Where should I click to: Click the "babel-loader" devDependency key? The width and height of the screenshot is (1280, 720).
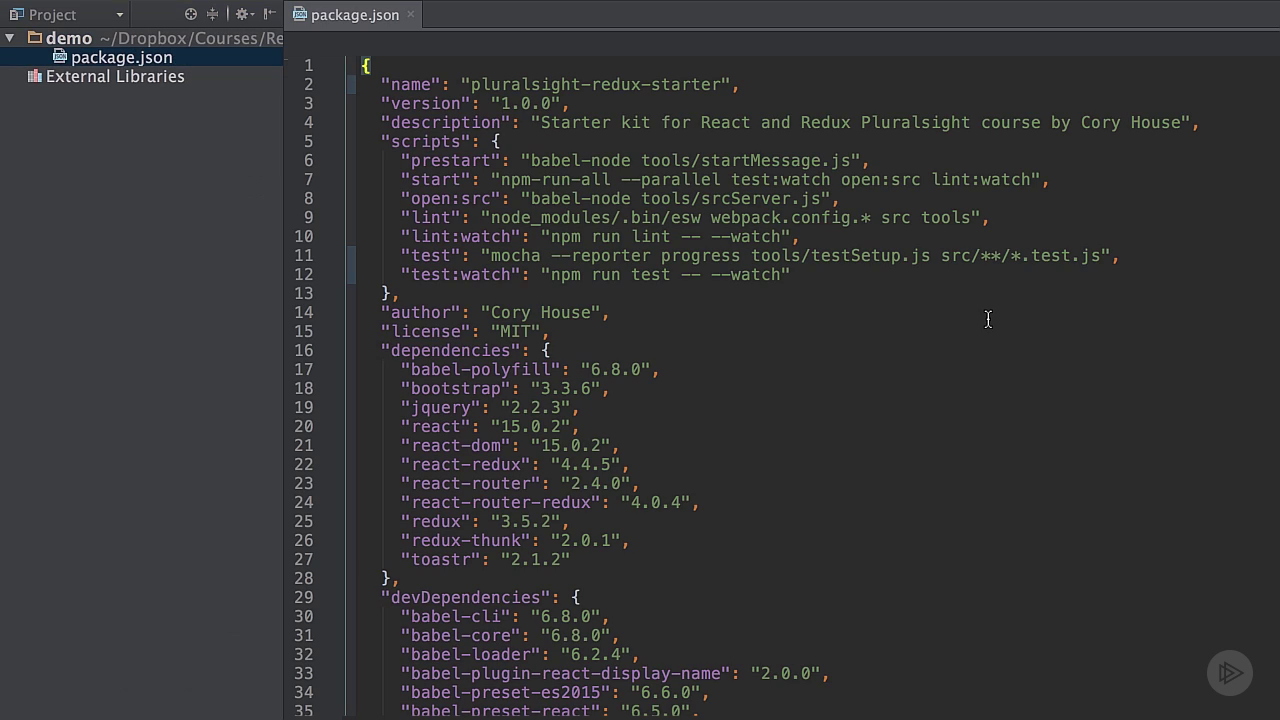(470, 654)
